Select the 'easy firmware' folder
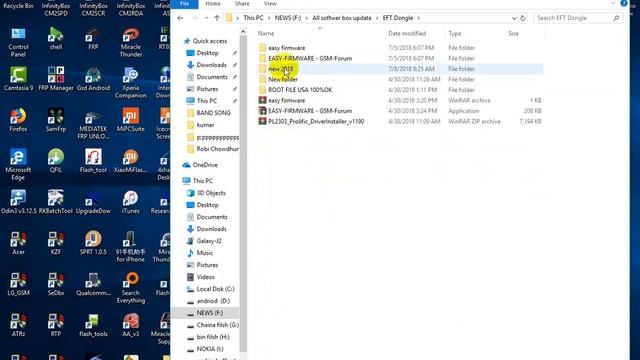Screen dimensions: 640x360 [x=287, y=48]
